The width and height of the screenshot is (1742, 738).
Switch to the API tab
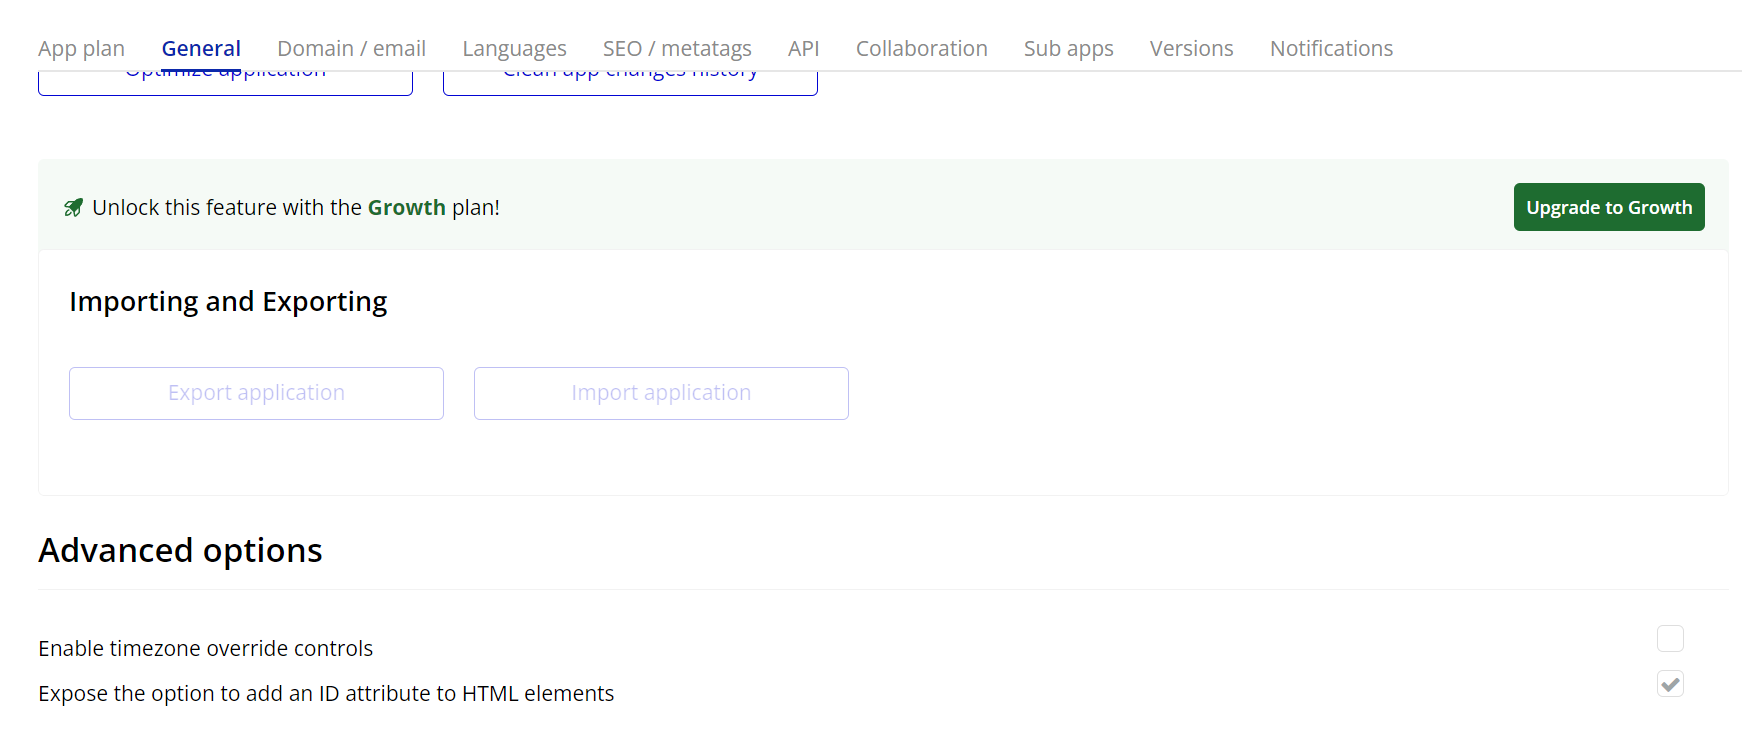coord(803,49)
